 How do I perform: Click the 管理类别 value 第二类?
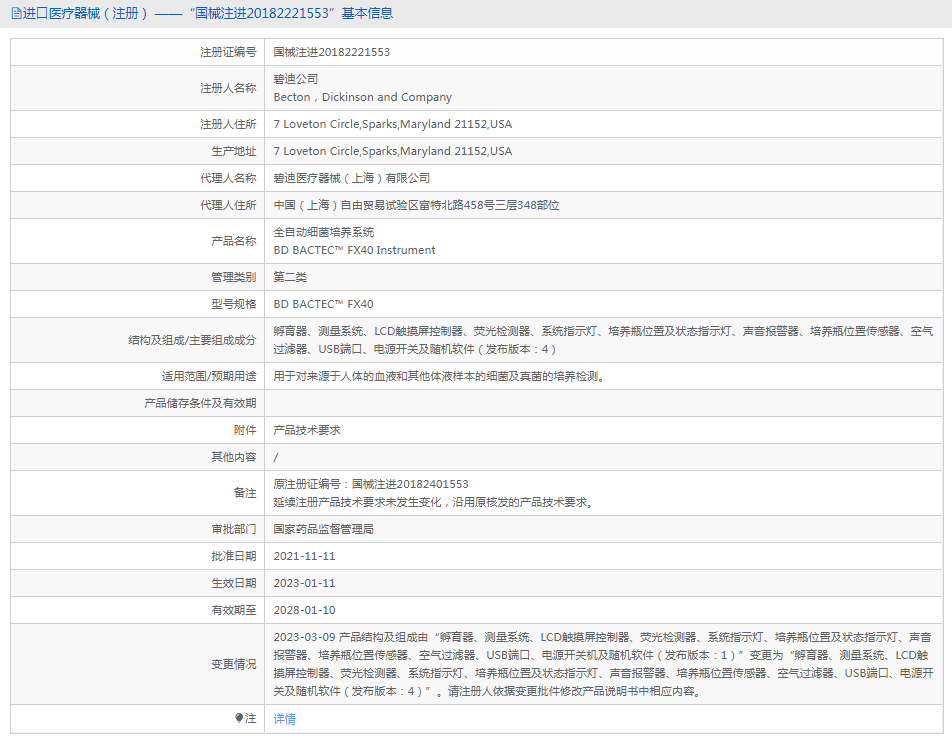[x=290, y=277]
